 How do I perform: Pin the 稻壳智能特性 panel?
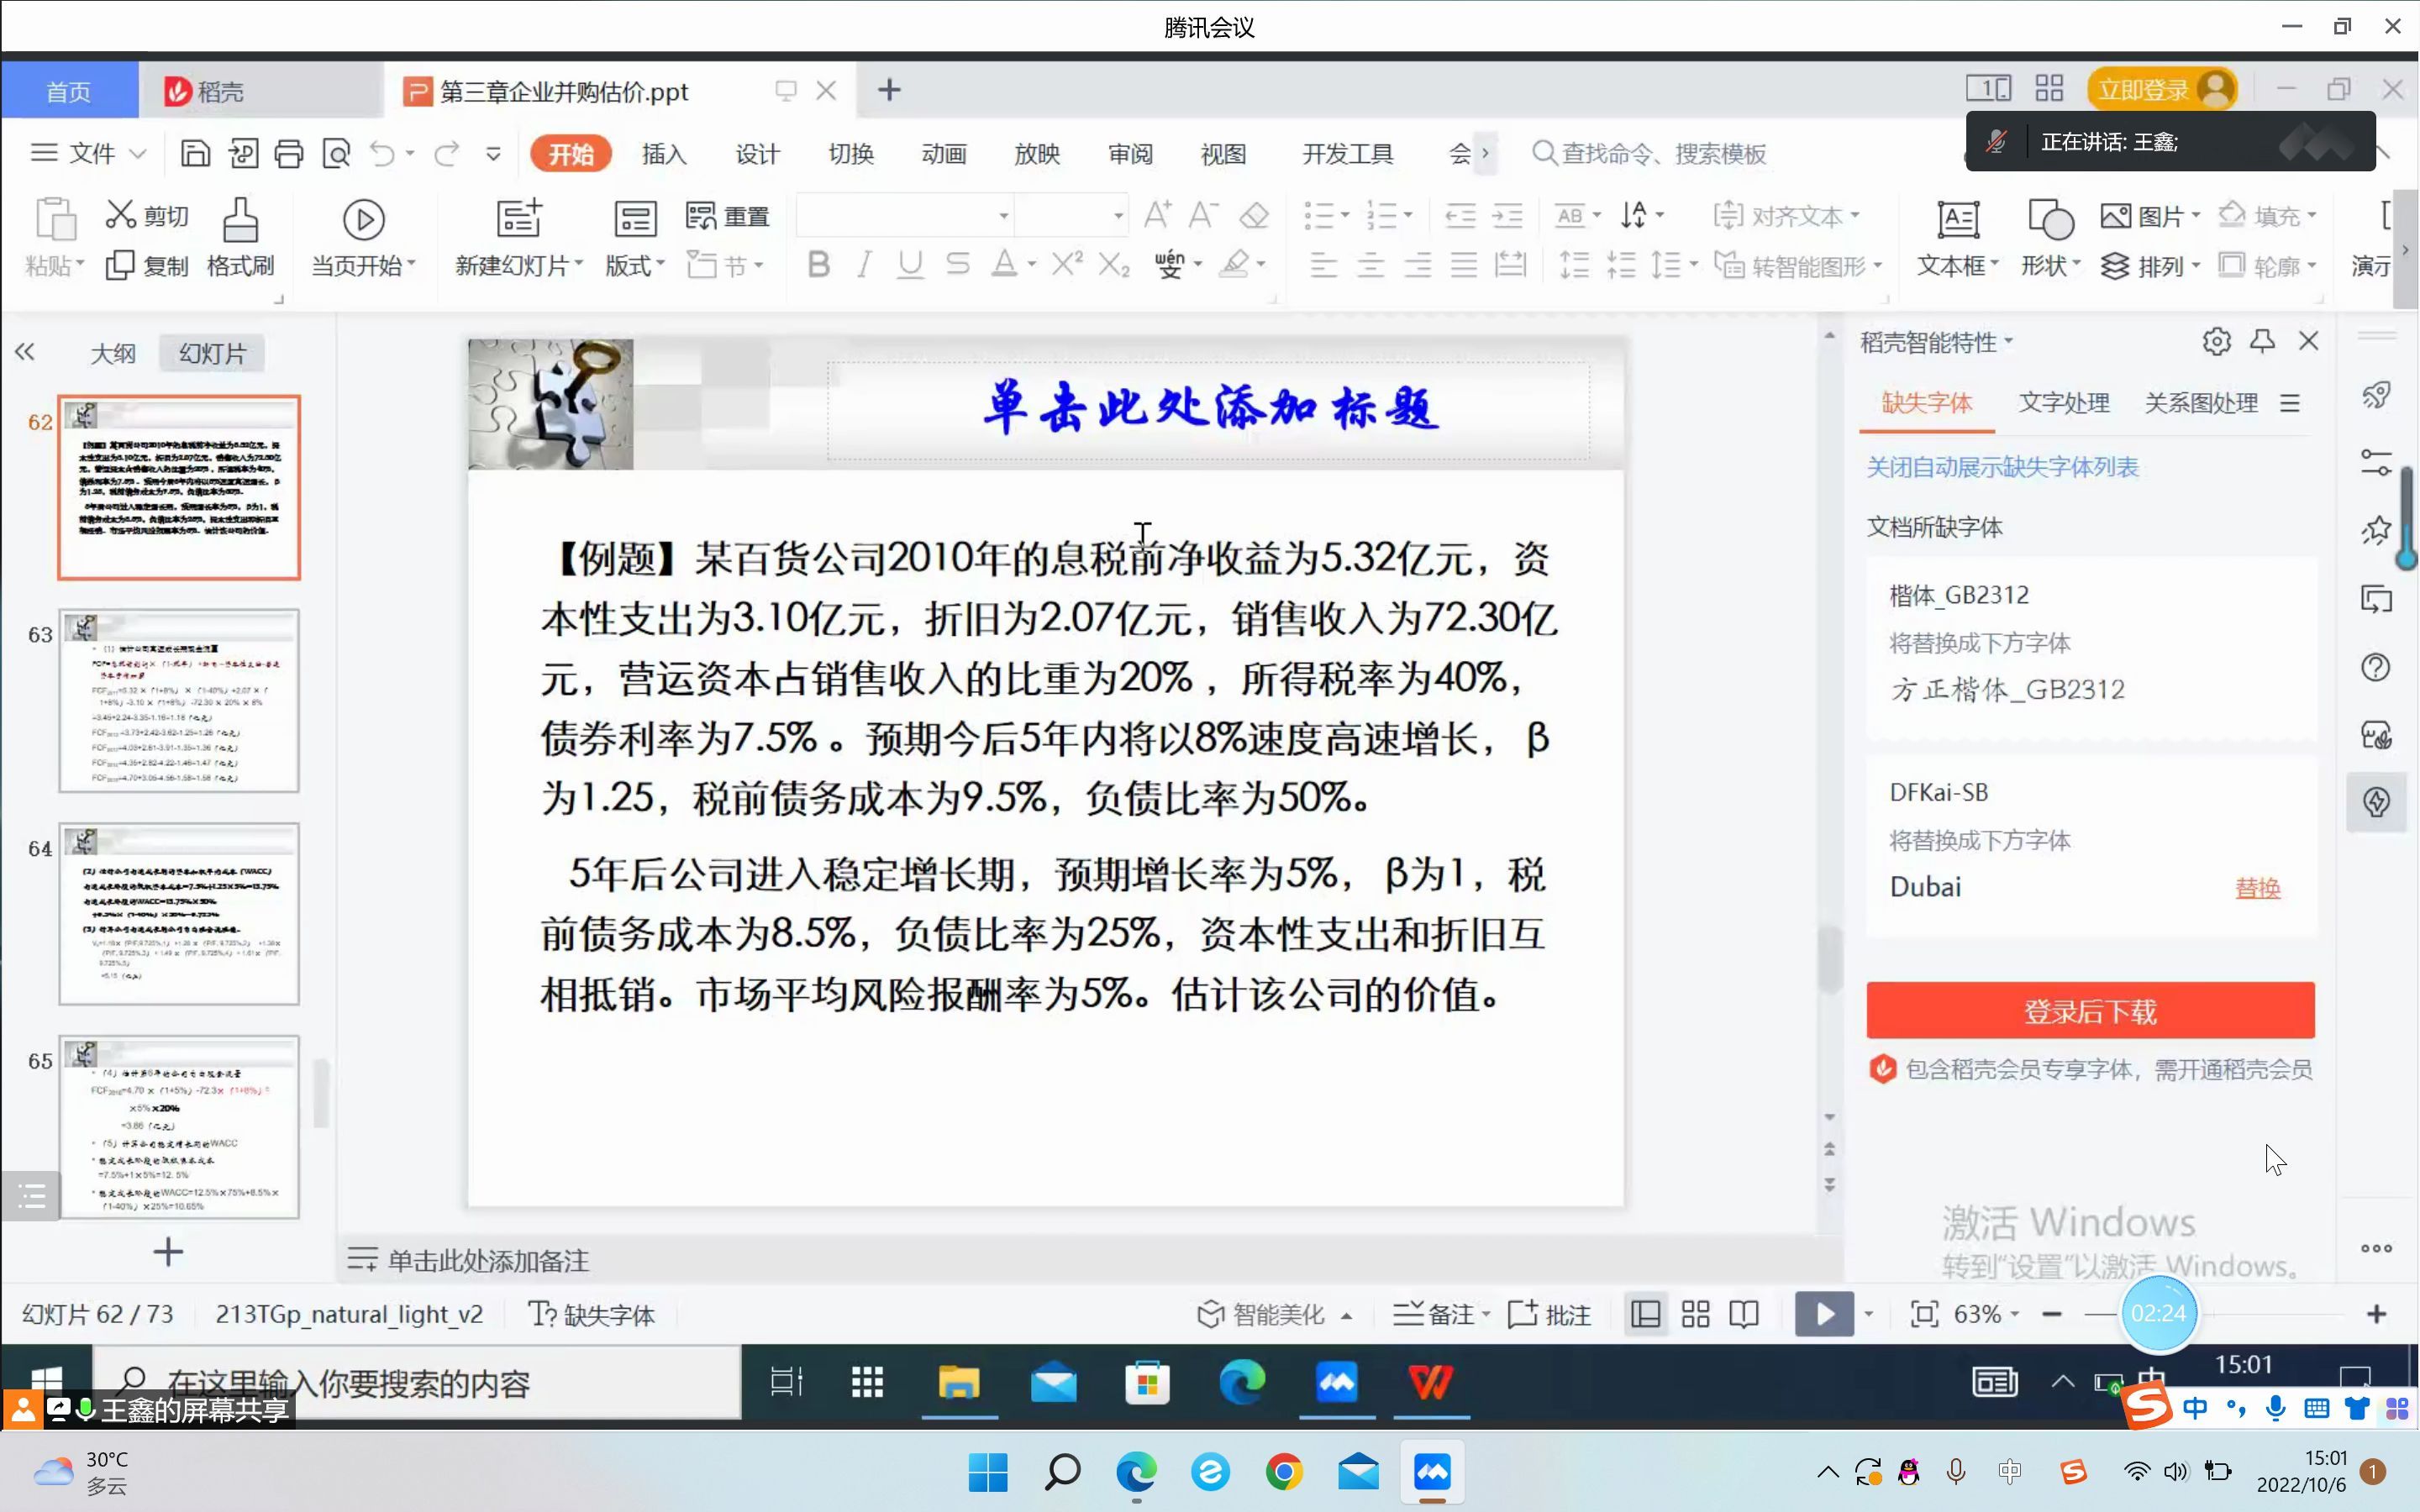(2262, 341)
